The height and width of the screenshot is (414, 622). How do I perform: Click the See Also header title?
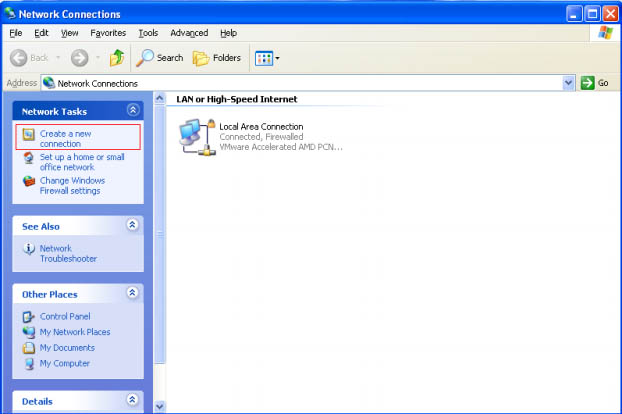coord(41,227)
